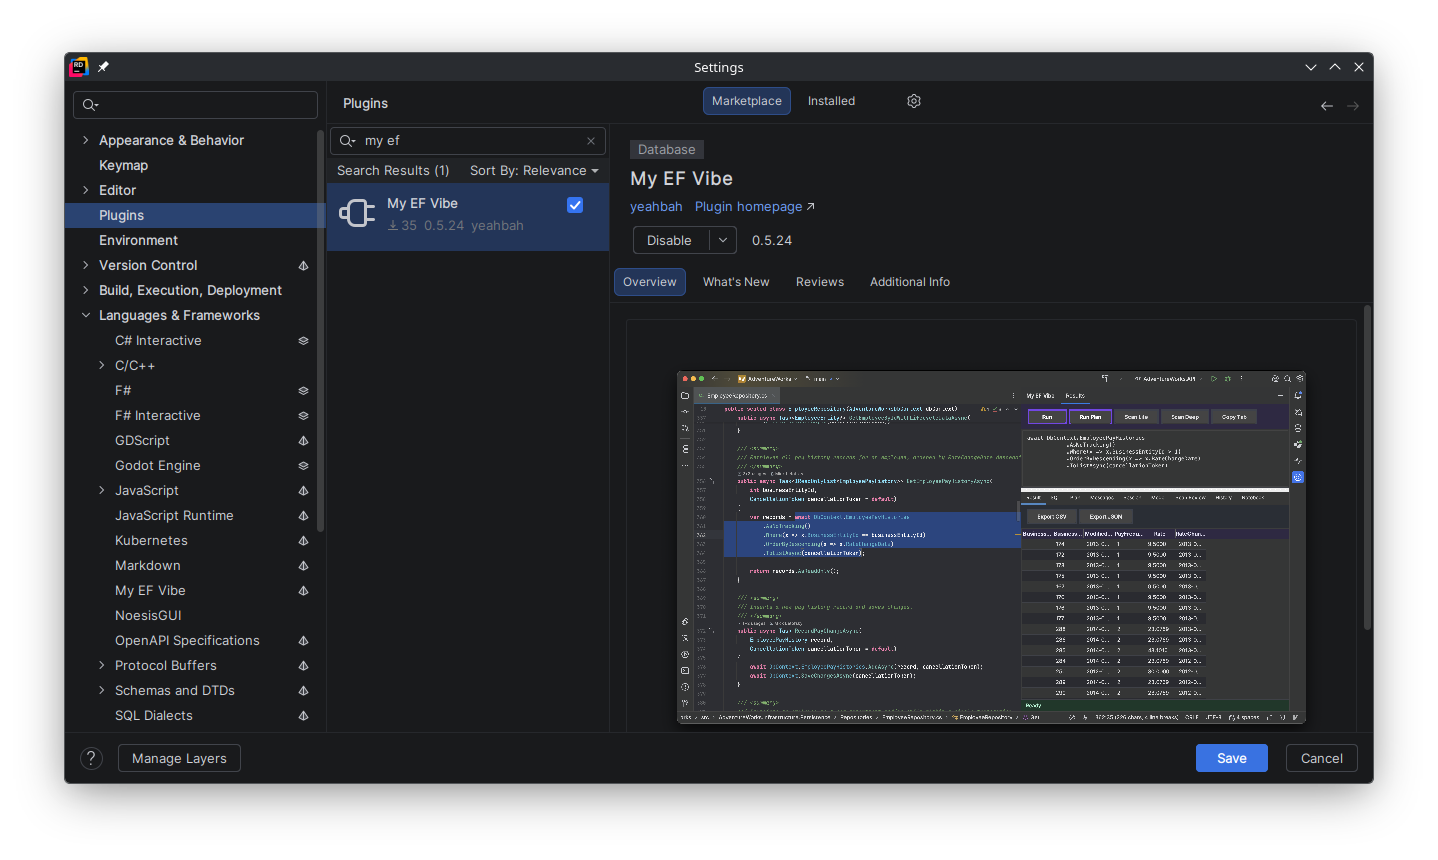Open Sort By Relevance dropdown
The image size is (1438, 860).
point(534,171)
